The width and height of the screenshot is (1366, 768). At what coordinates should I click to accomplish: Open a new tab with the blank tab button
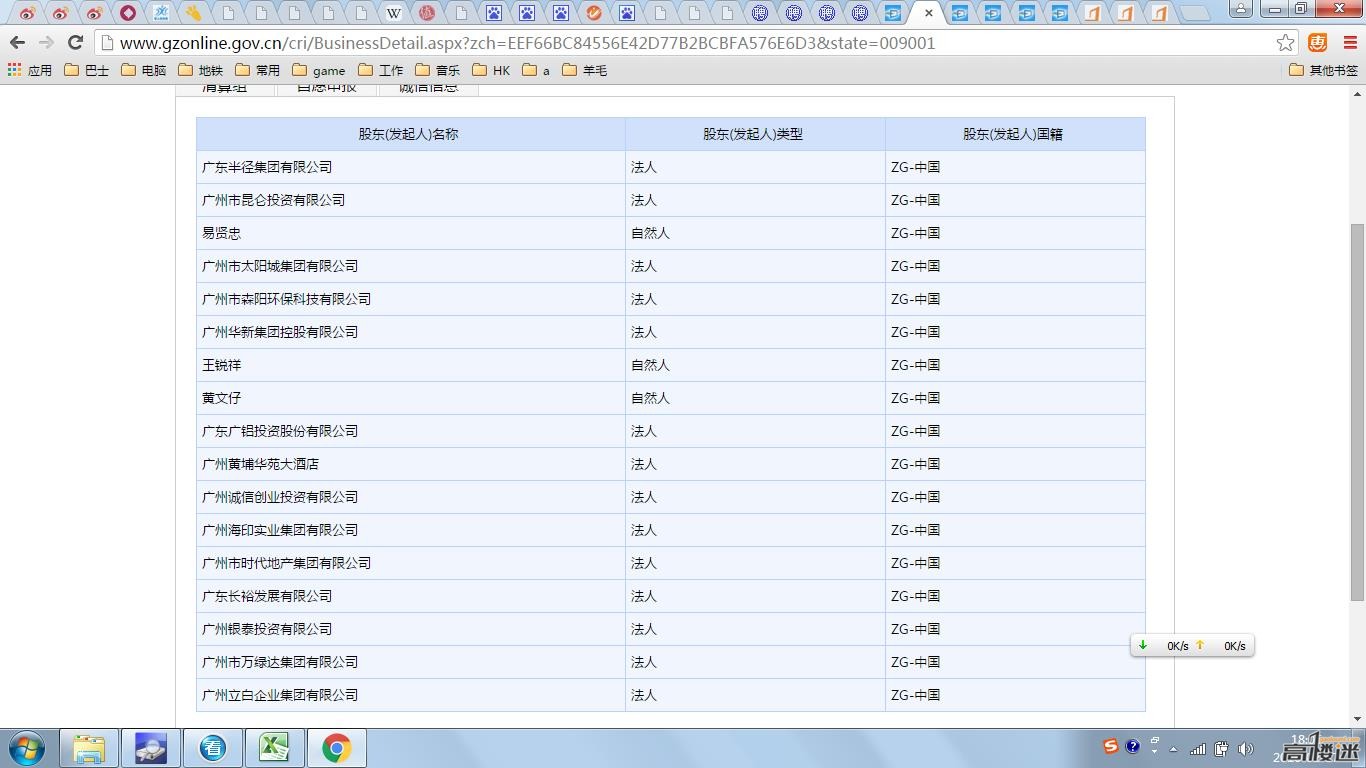(x=1194, y=14)
